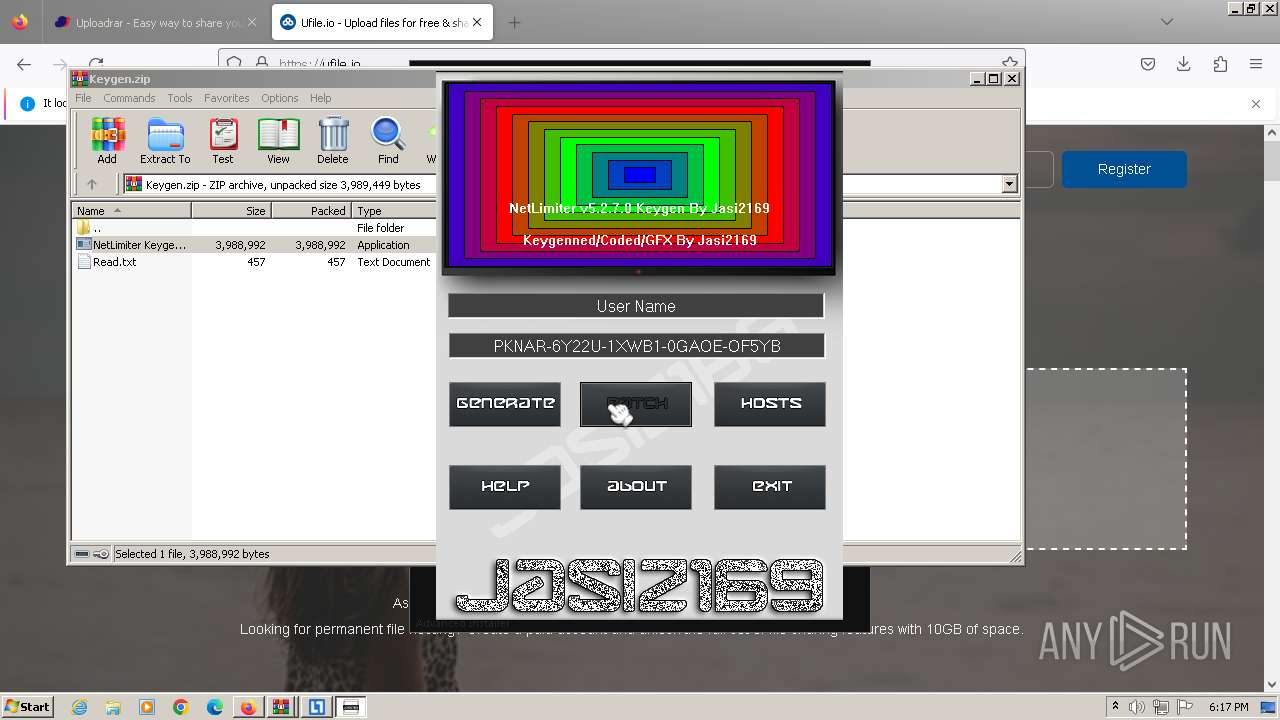Expand the WinRAR archive path dropdown

(1009, 184)
